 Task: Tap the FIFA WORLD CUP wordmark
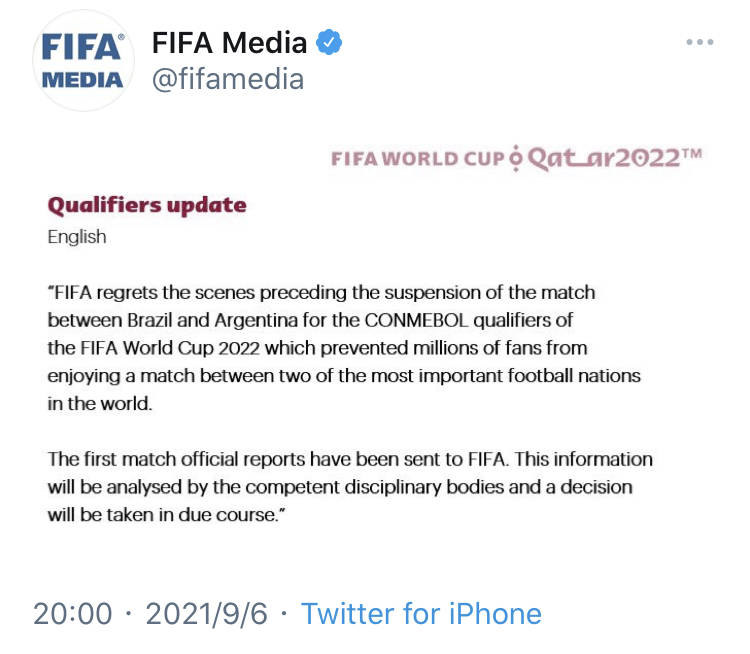tap(418, 159)
